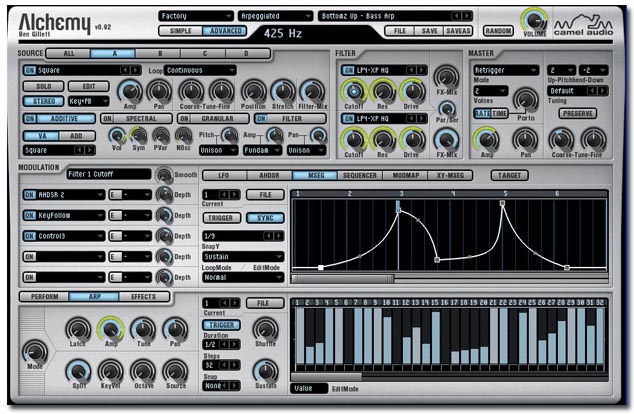Toggle ON for AHDSR 2 modulator

(30, 195)
